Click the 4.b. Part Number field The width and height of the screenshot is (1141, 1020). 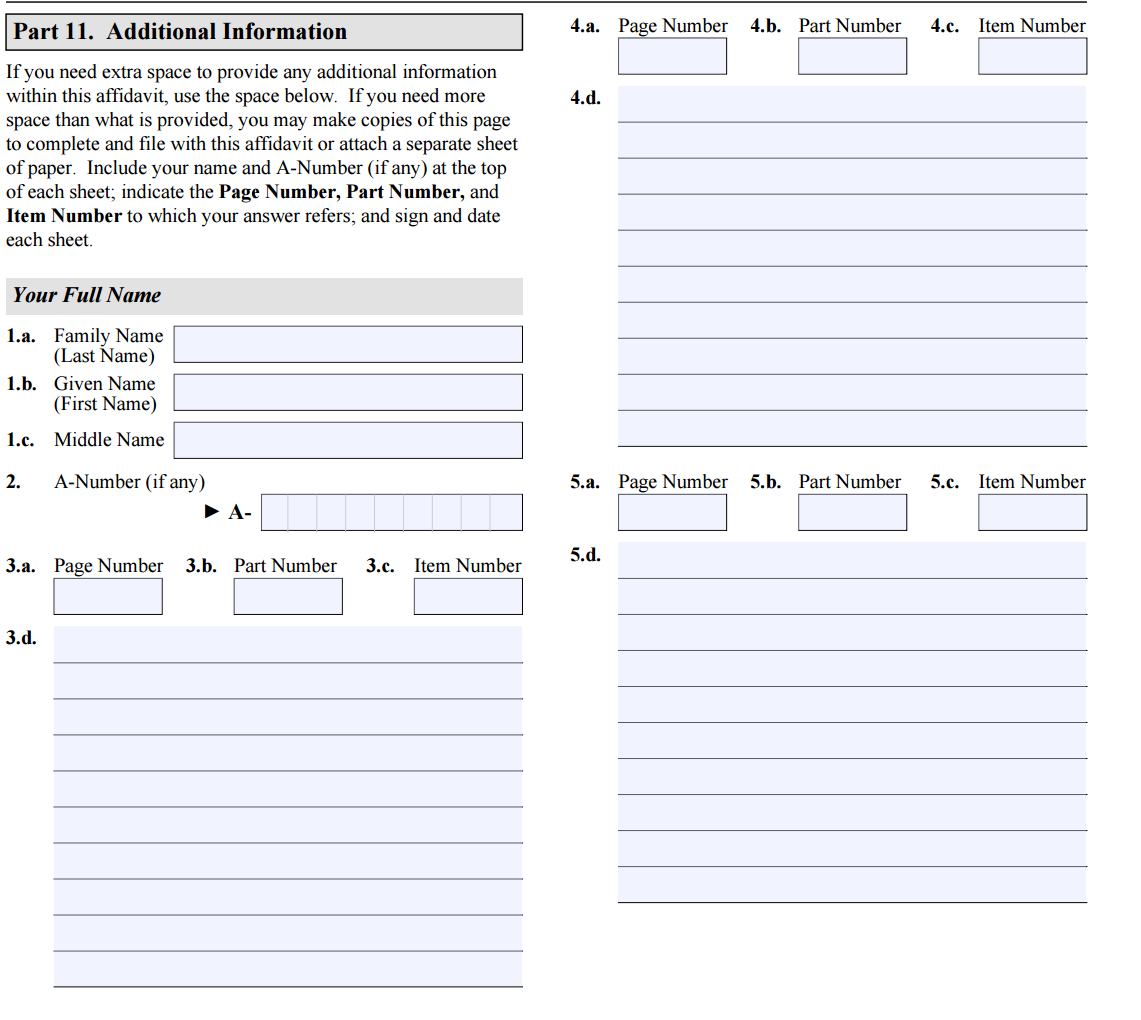(852, 56)
